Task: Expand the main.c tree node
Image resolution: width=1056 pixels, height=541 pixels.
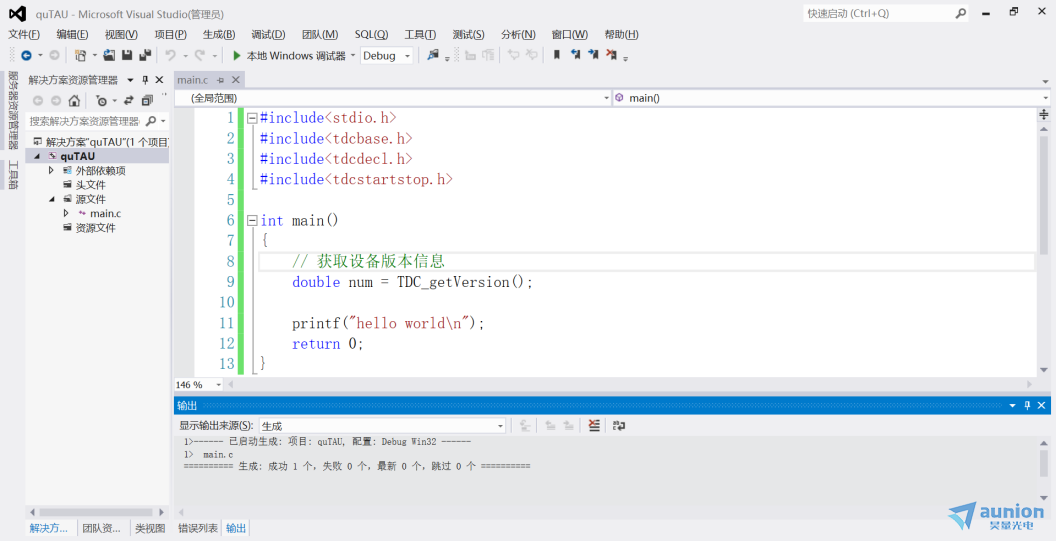Action: click(66, 213)
